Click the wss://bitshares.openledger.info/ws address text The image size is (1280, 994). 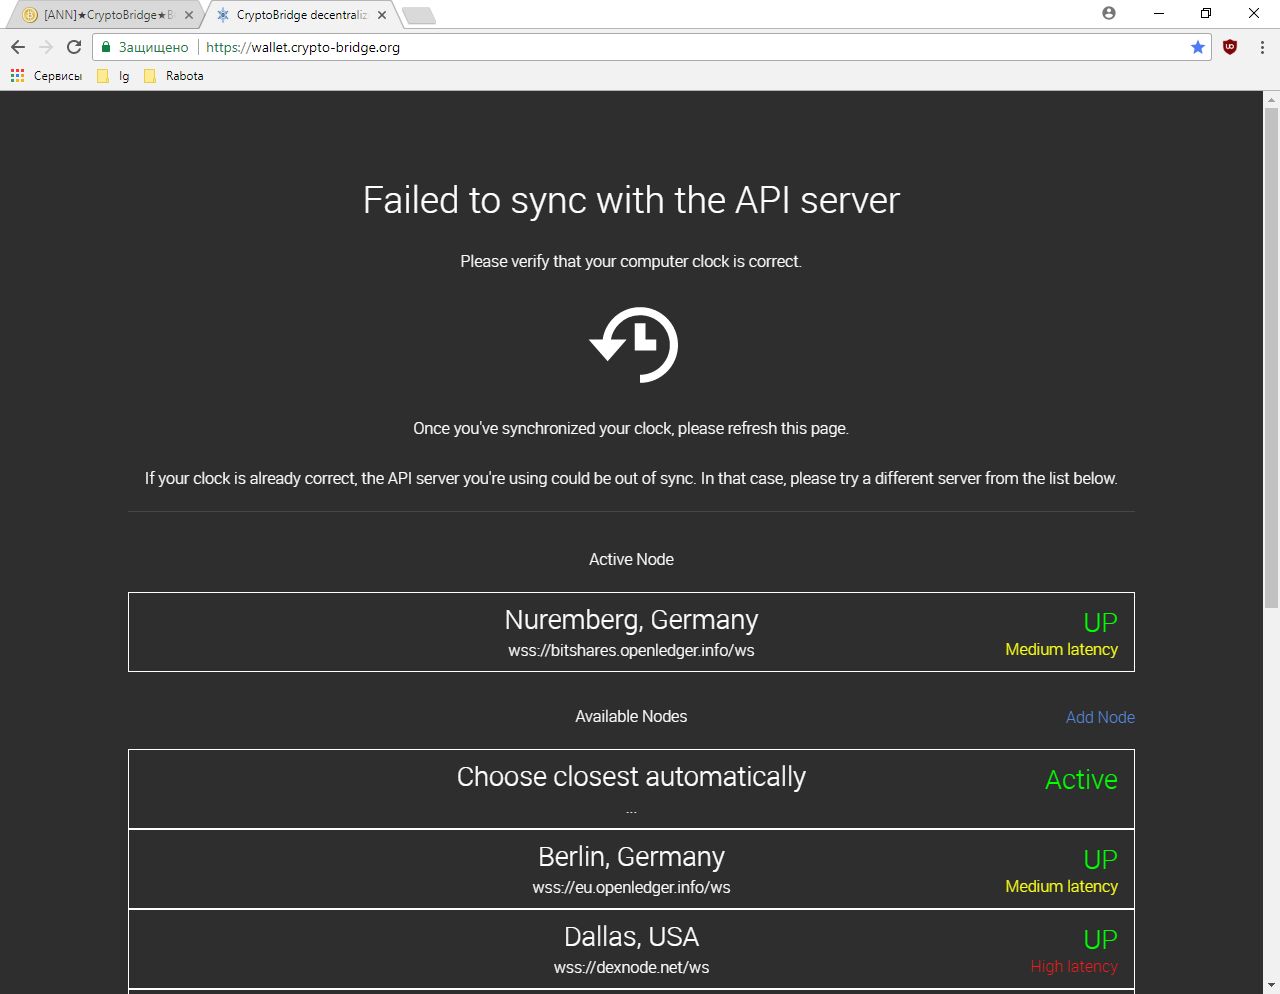click(x=631, y=650)
